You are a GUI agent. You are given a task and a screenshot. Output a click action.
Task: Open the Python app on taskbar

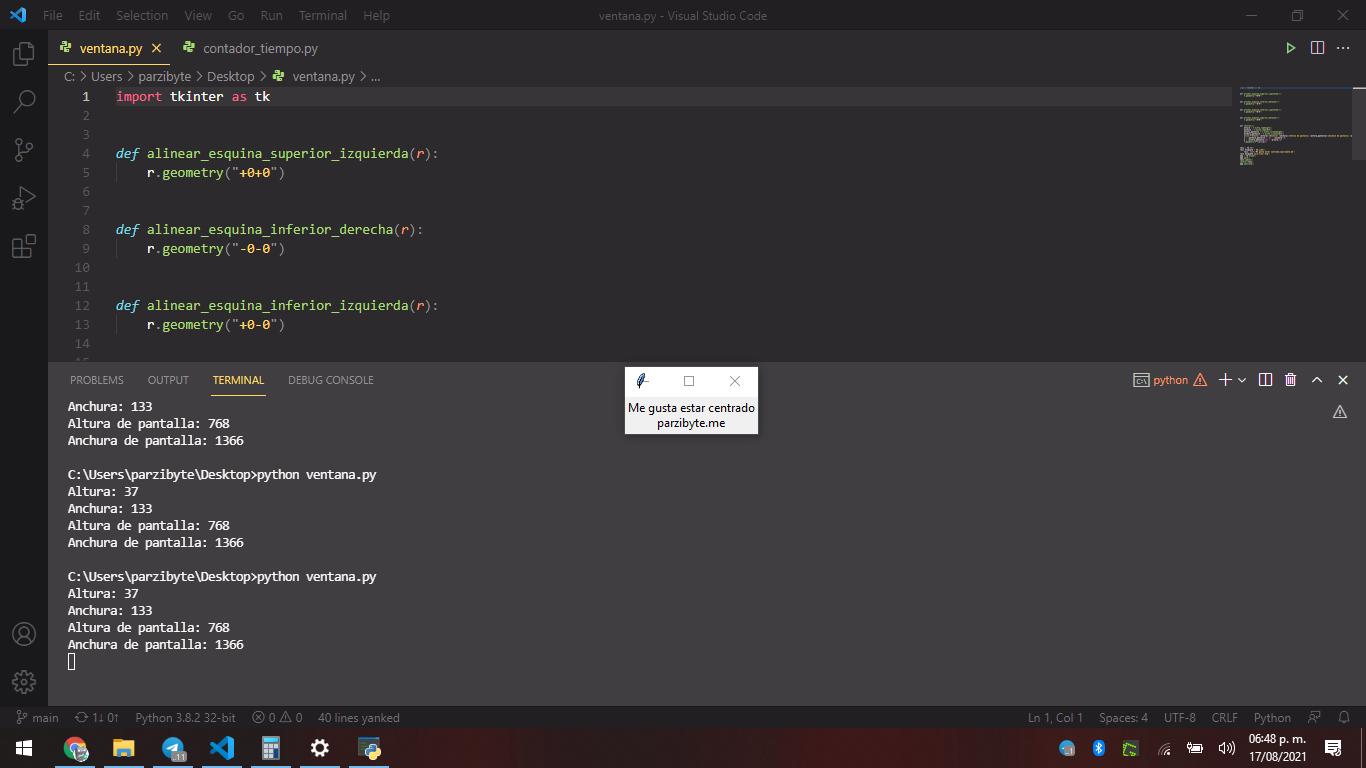click(x=369, y=747)
